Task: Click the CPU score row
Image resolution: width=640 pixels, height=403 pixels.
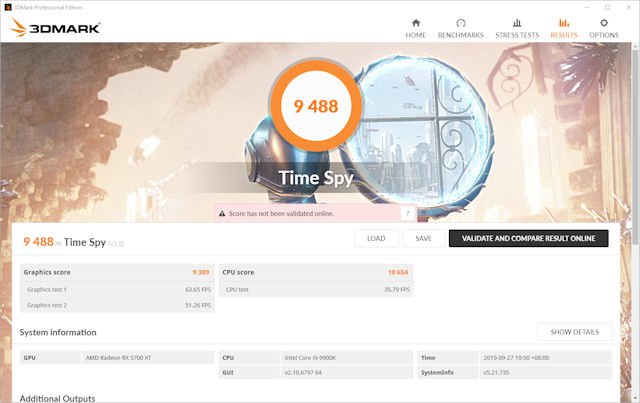Action: [x=316, y=272]
